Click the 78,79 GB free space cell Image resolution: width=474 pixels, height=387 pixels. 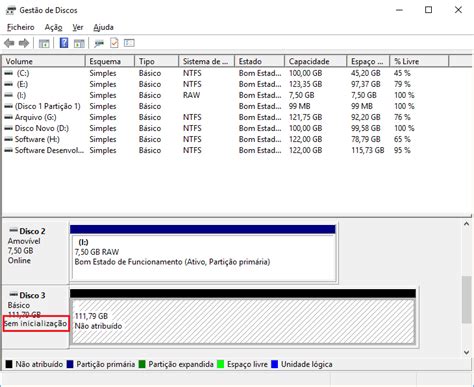(x=366, y=139)
